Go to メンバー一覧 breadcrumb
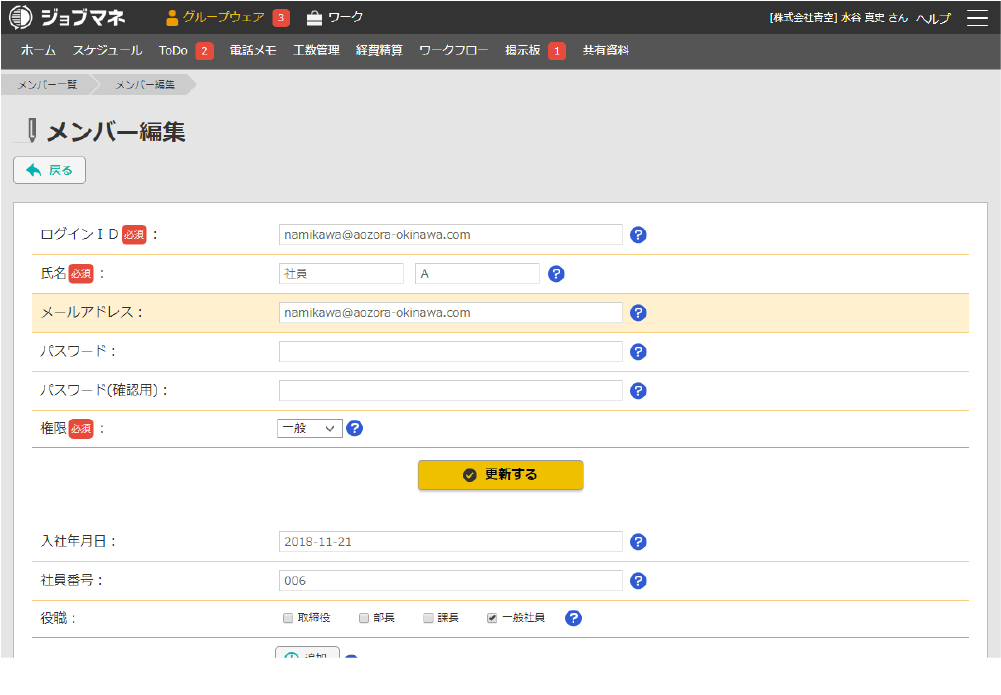The width and height of the screenshot is (1001, 695). point(47,85)
